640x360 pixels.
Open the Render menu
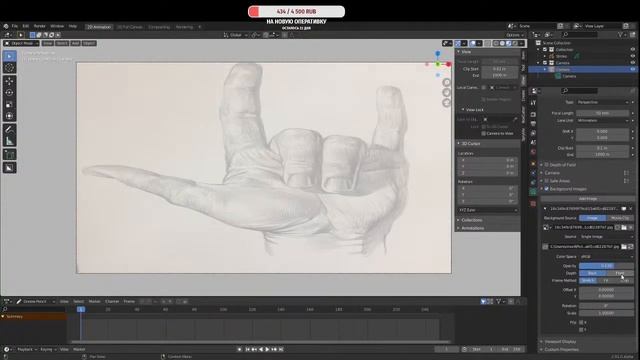[40, 26]
